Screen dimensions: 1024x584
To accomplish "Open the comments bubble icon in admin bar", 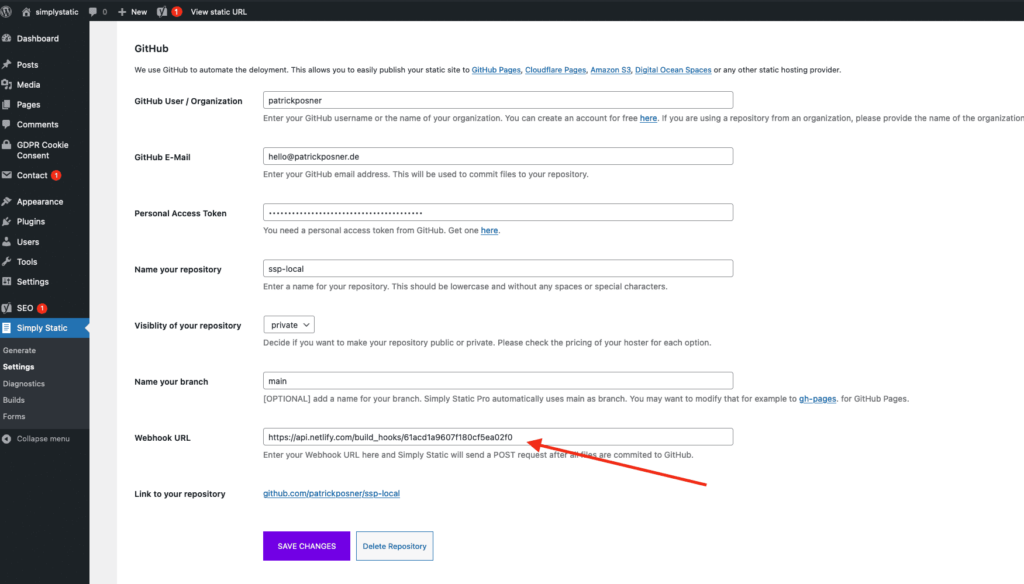I will point(93,12).
